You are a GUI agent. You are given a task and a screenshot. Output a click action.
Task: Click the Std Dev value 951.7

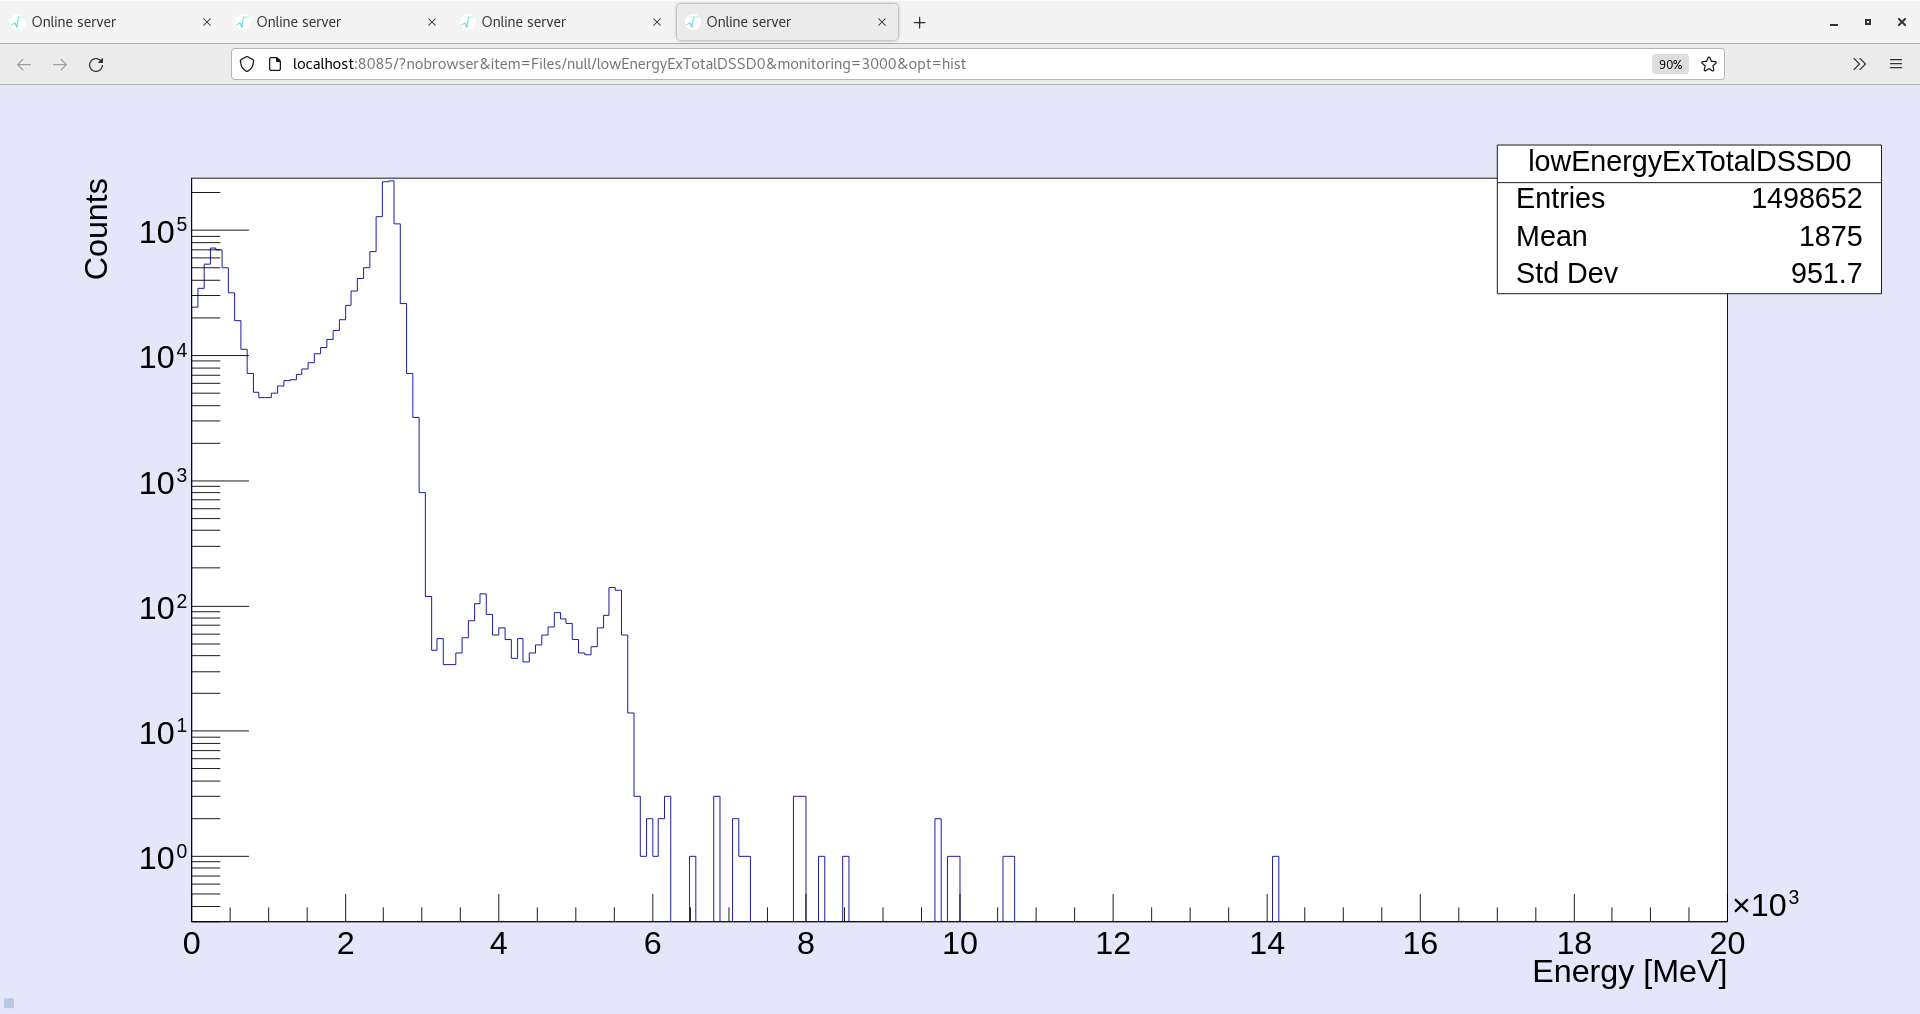pos(1826,273)
